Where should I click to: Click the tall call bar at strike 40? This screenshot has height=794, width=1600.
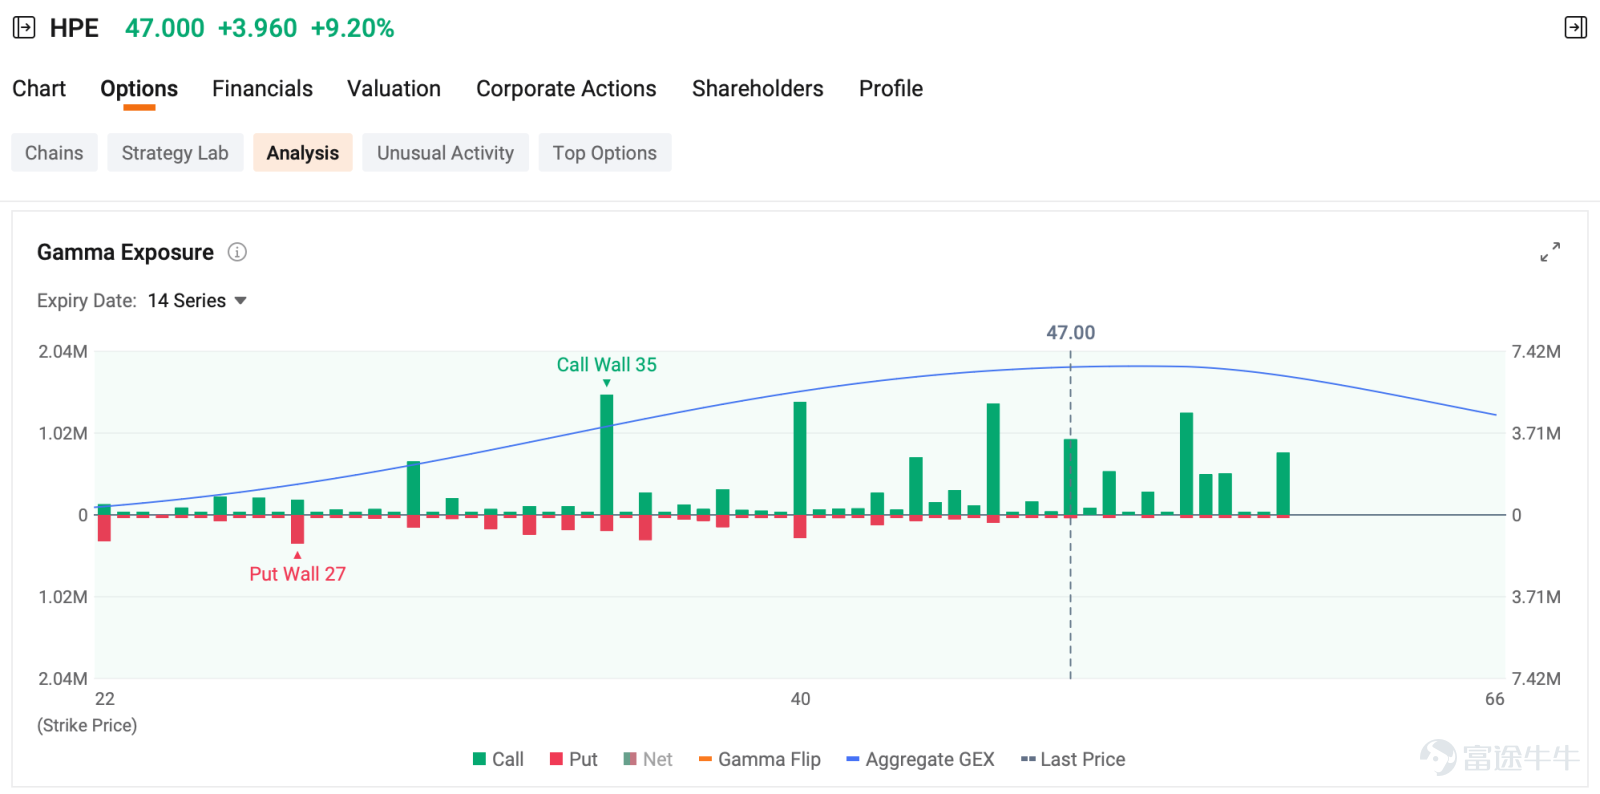(x=800, y=458)
